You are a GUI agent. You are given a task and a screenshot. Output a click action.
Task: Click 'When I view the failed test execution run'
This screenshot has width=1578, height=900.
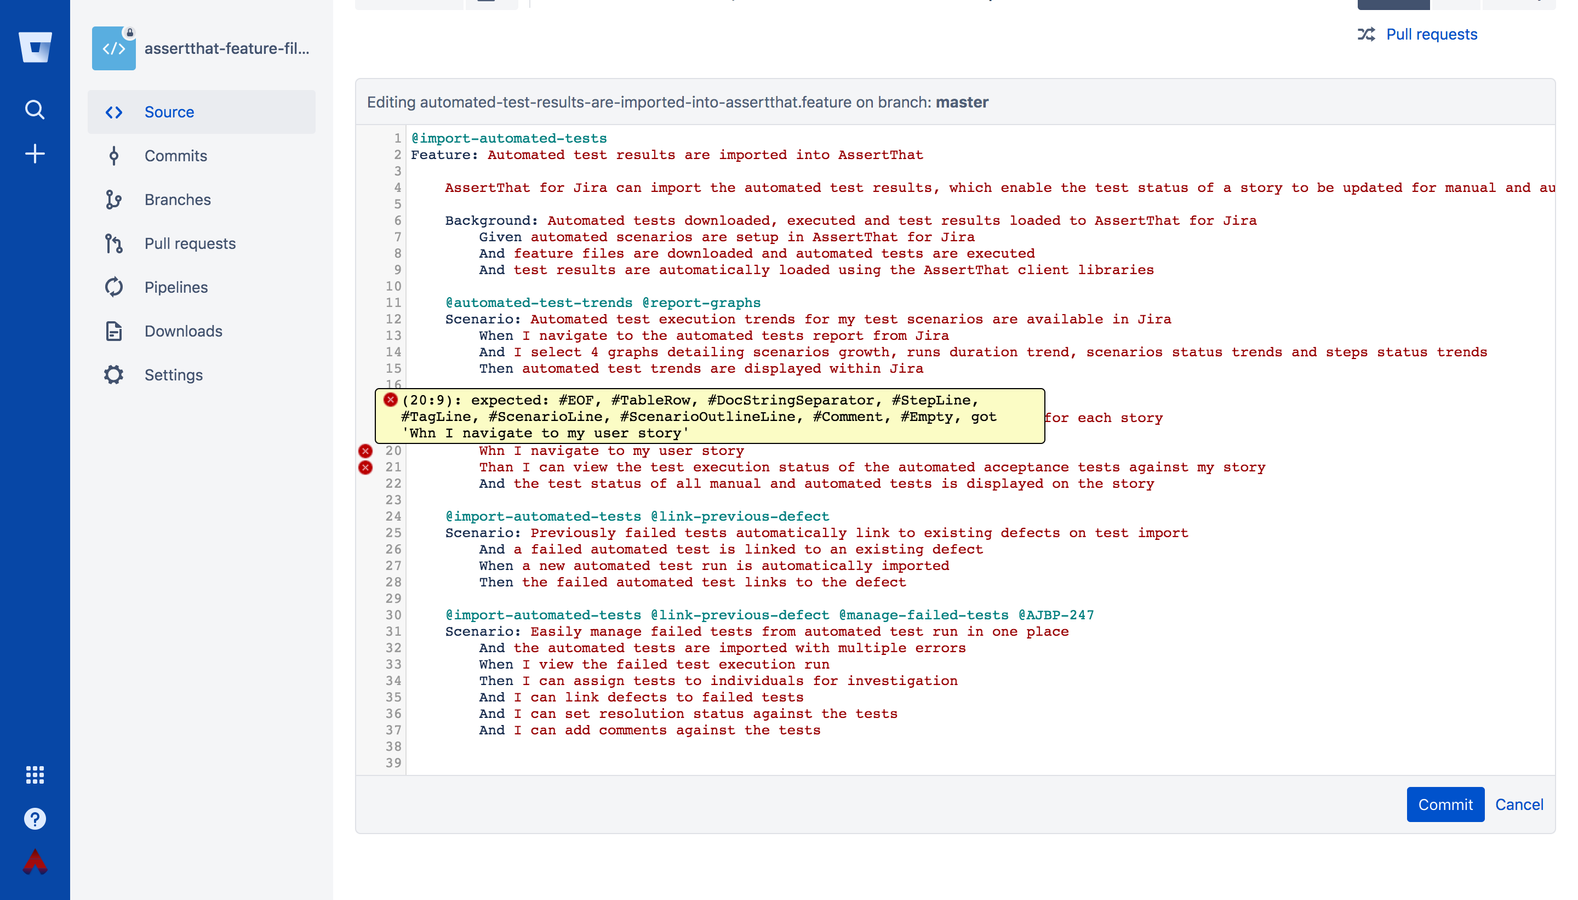(654, 665)
